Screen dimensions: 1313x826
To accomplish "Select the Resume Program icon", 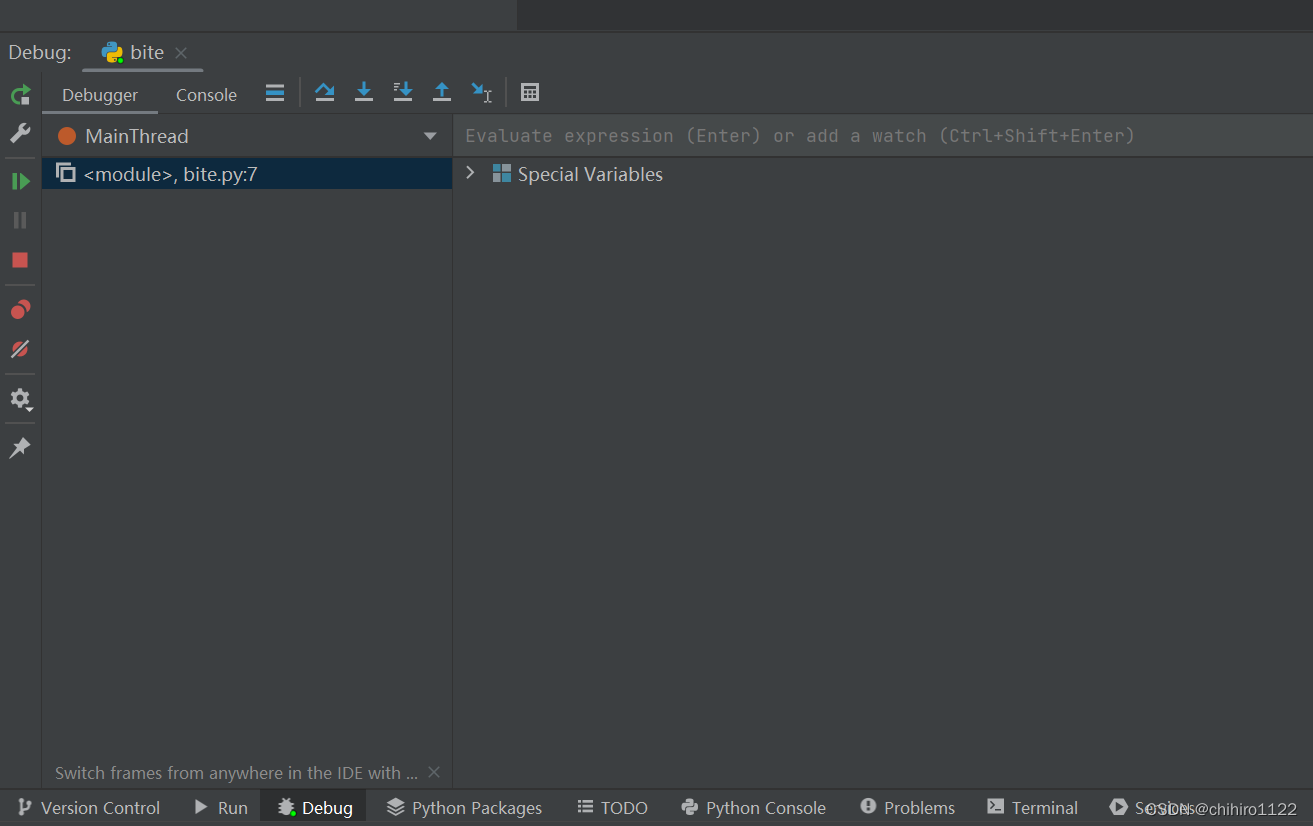I will [19, 180].
